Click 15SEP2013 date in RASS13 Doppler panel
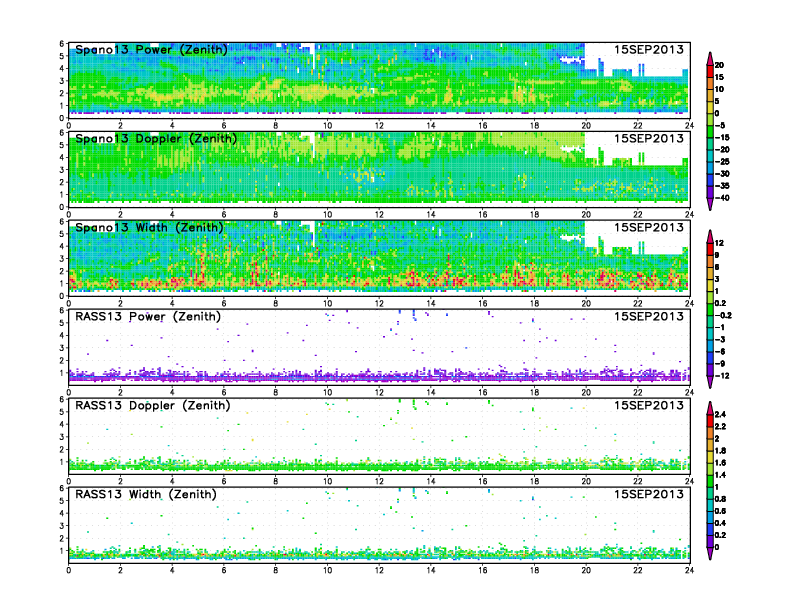Viewport: 792px width, 612px height. 649,405
